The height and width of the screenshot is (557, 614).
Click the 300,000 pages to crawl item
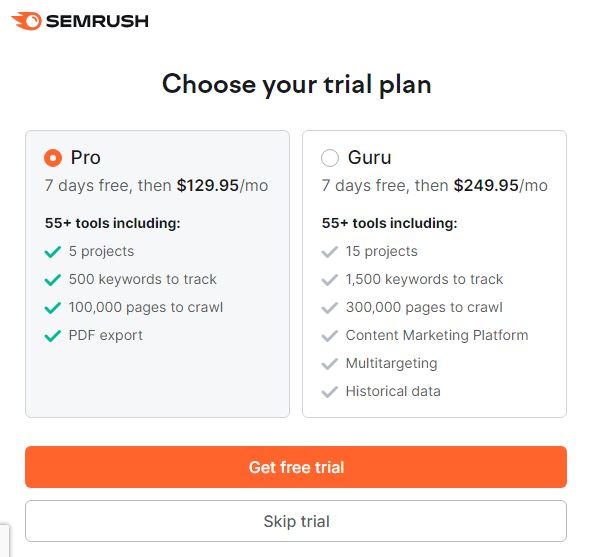click(x=424, y=307)
